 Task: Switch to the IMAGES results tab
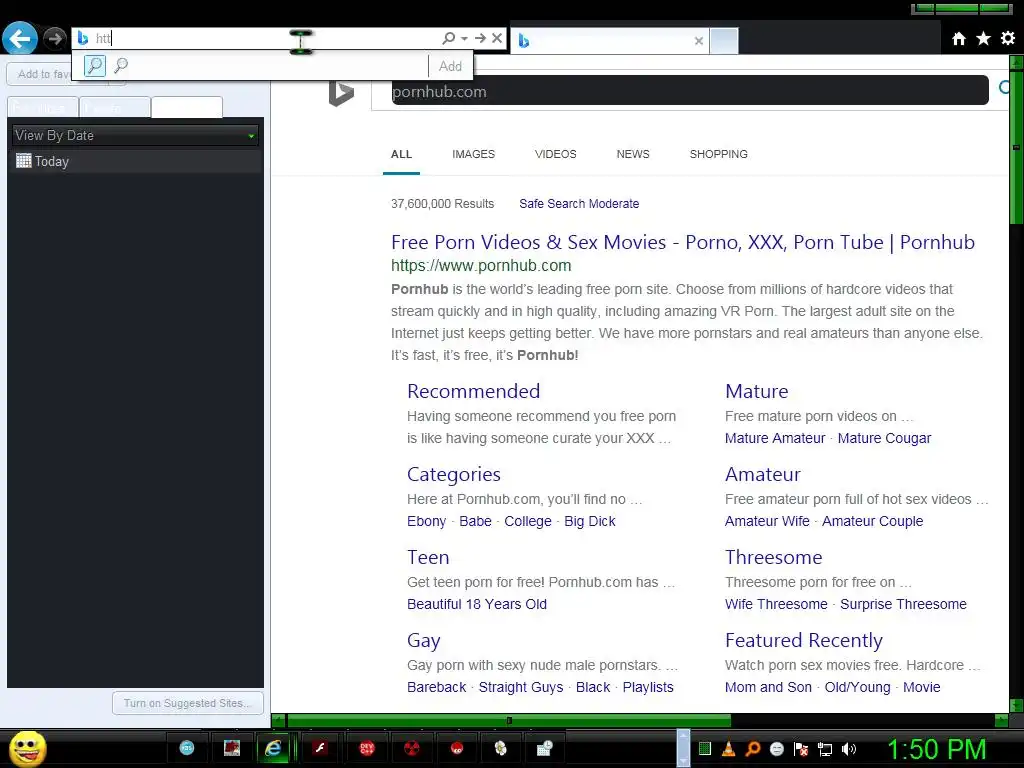(473, 154)
